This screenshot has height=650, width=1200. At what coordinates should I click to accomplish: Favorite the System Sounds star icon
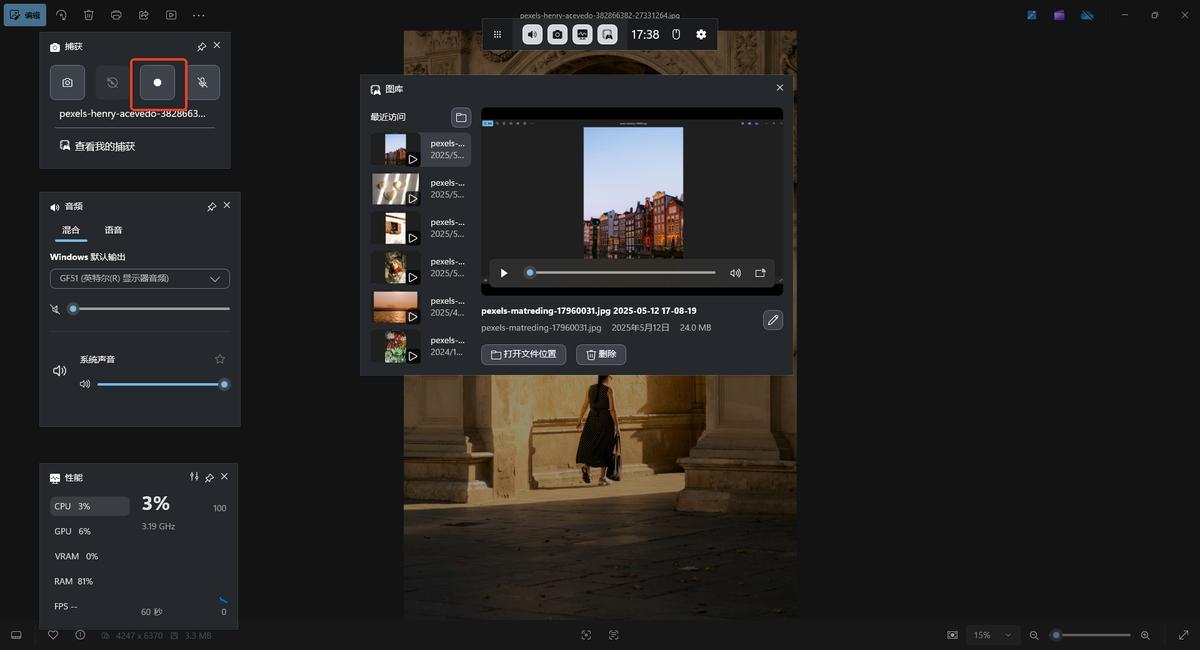tap(220, 359)
